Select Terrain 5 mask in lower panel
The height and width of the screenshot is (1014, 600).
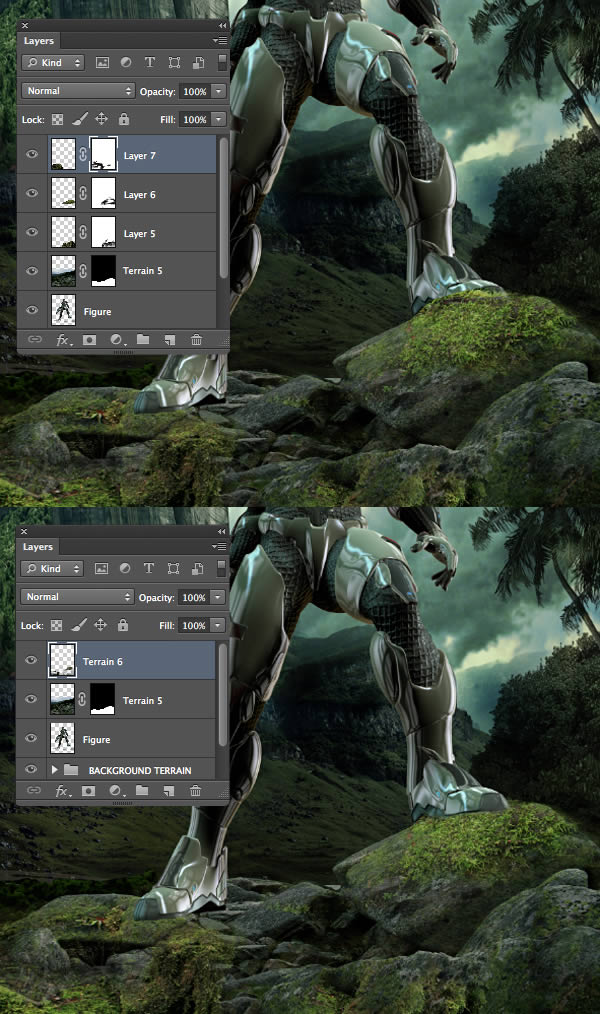(x=102, y=699)
